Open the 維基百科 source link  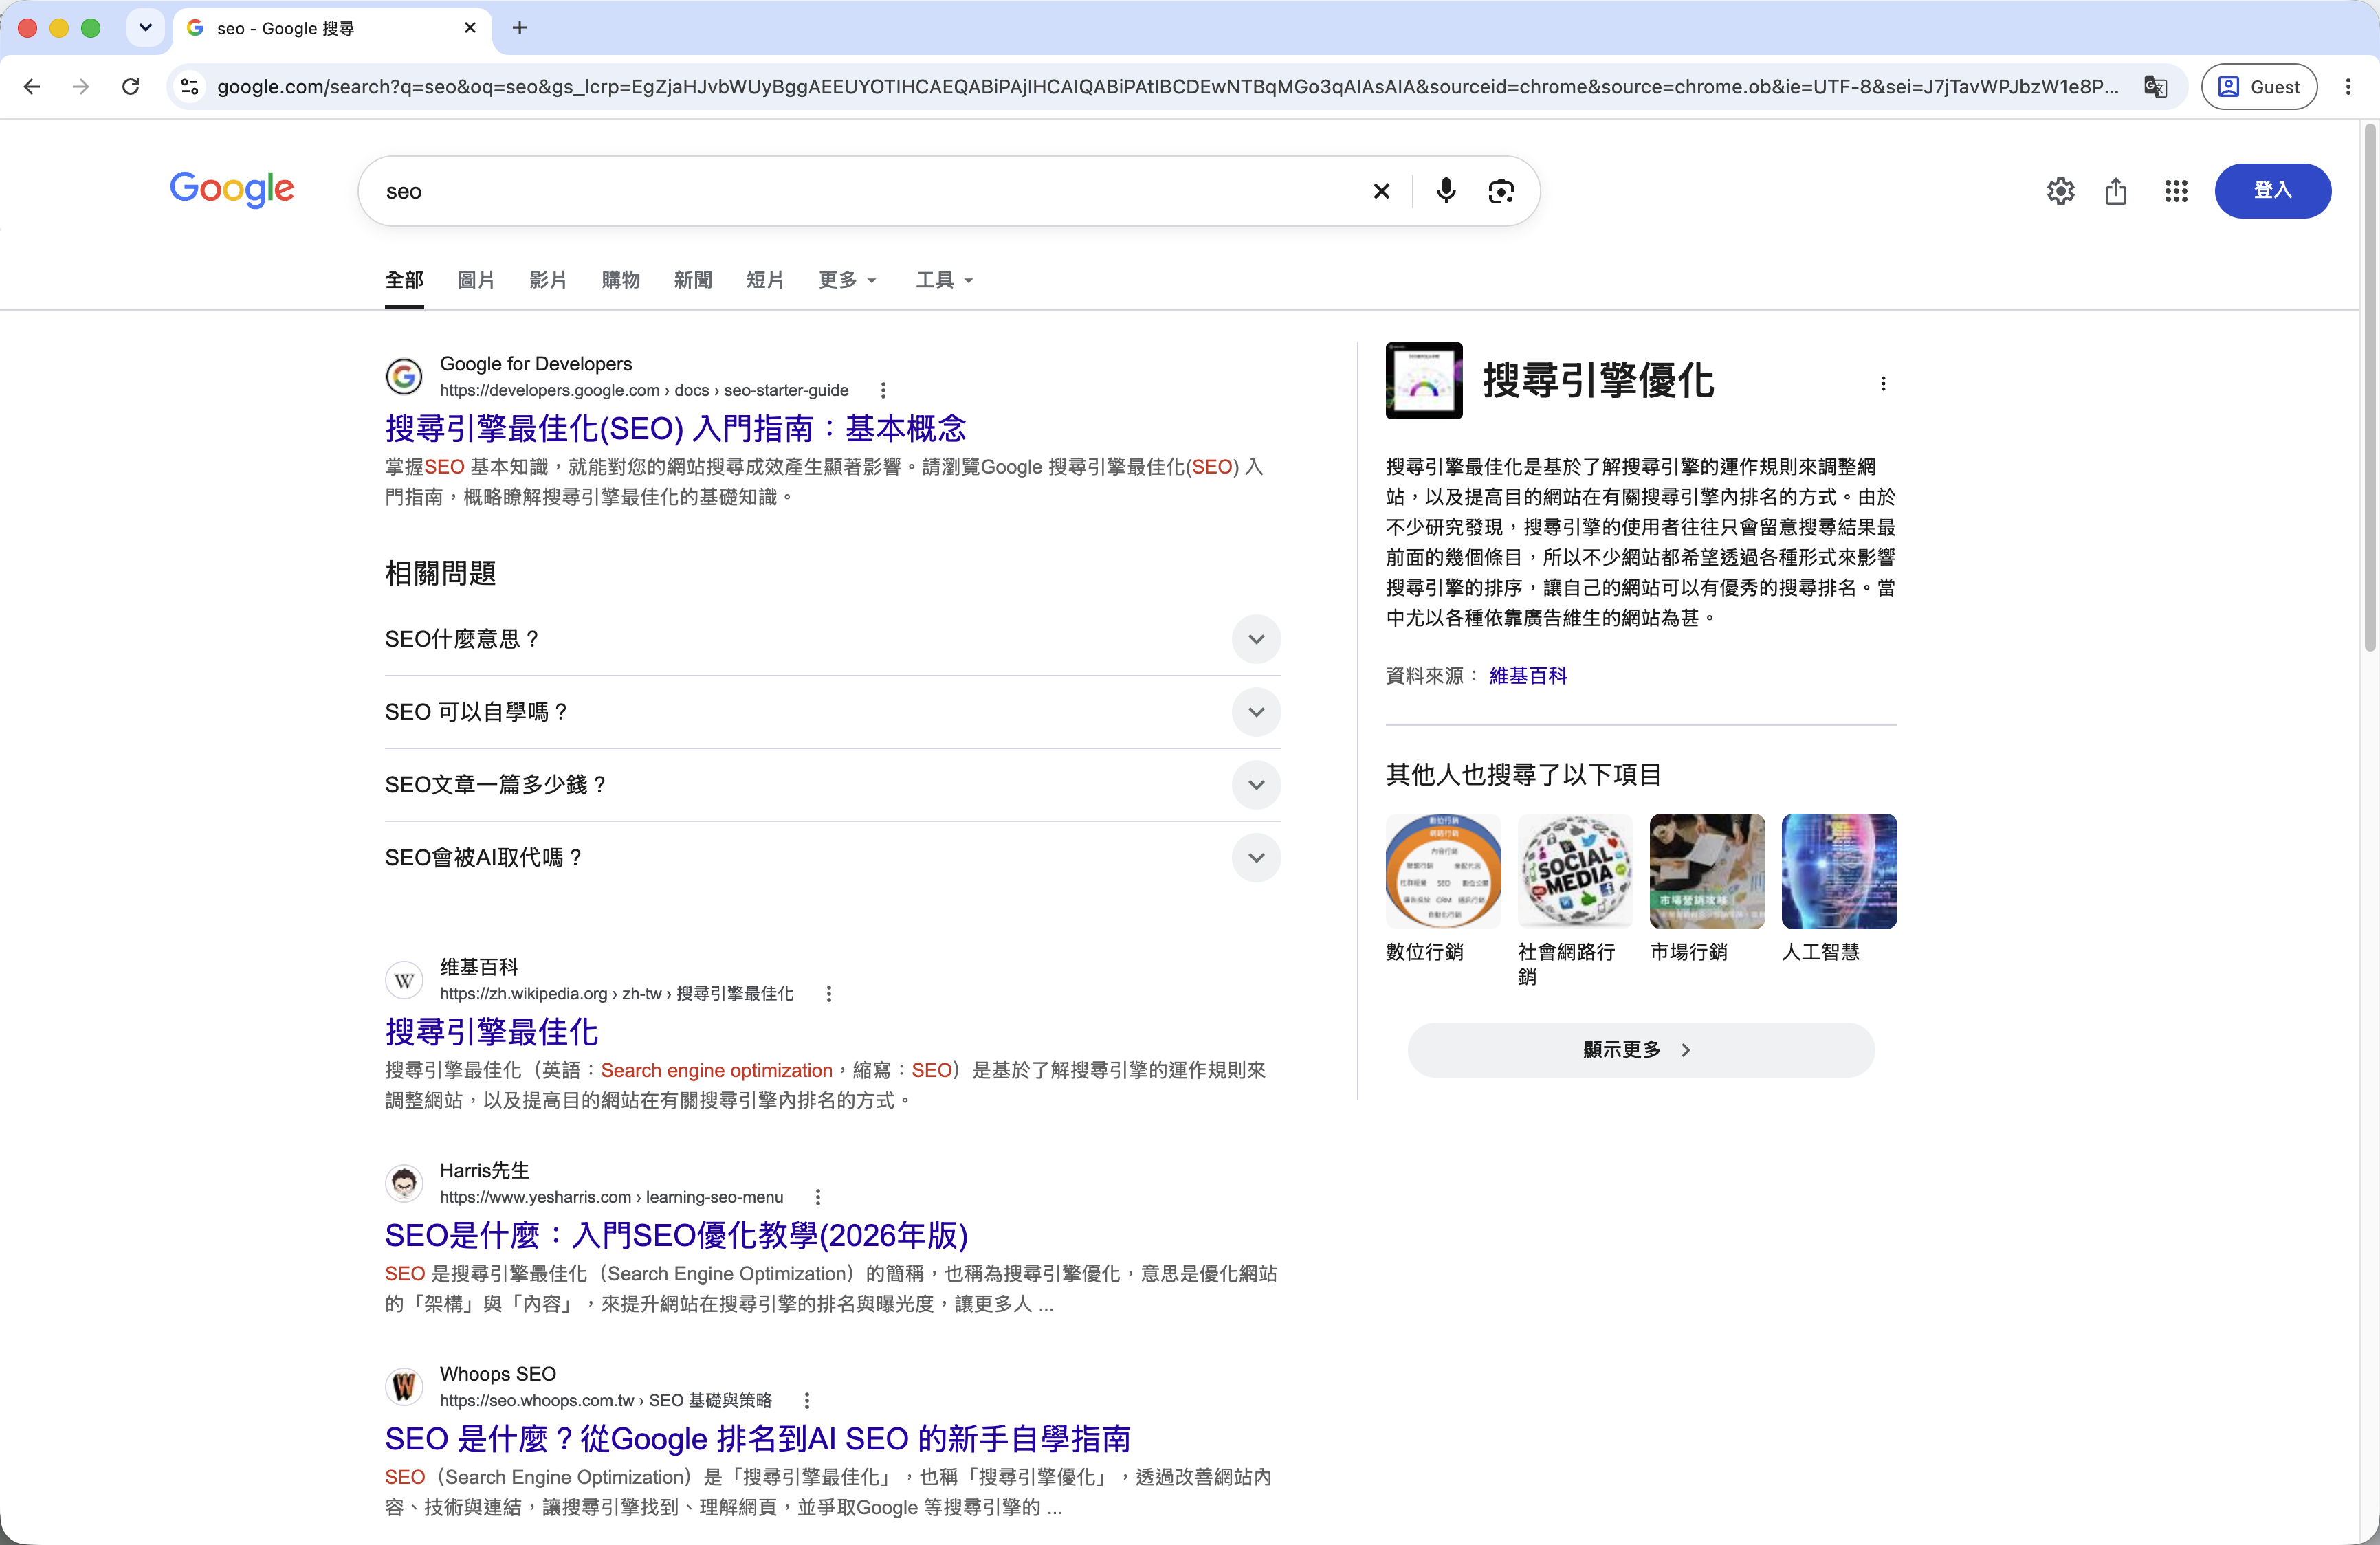(x=1528, y=676)
